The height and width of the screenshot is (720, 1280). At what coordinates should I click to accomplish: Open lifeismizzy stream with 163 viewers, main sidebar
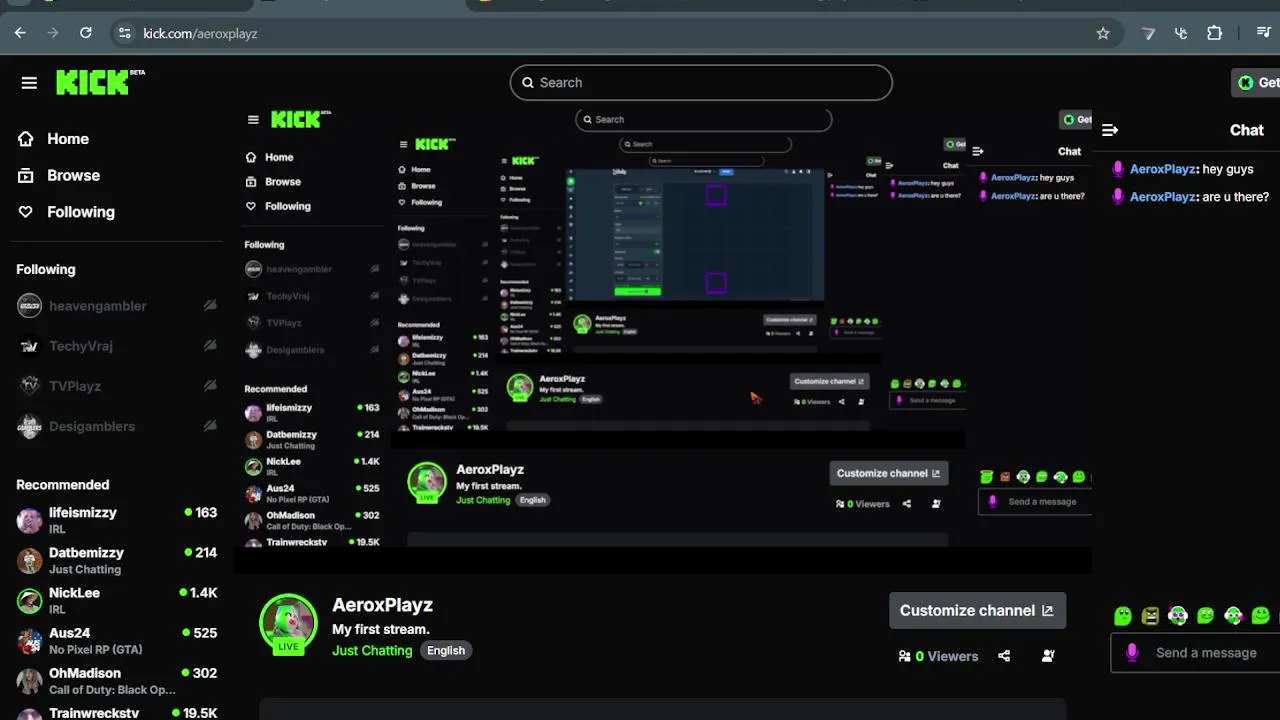(x=117, y=520)
